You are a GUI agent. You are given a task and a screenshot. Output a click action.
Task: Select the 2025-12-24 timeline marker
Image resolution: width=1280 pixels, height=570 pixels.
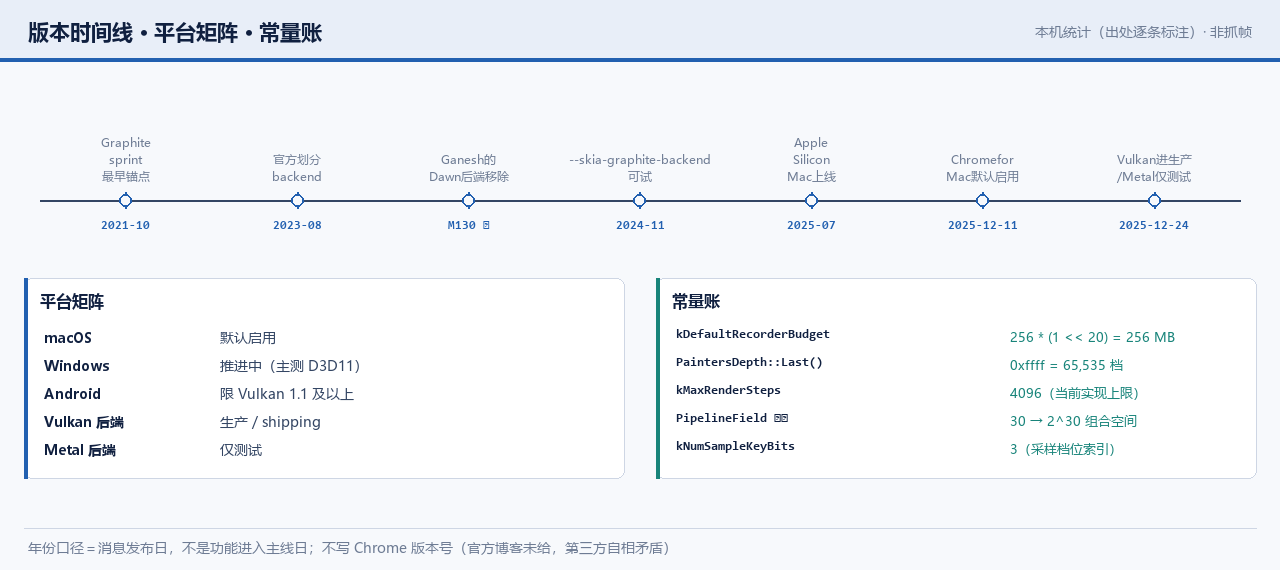point(1154,201)
